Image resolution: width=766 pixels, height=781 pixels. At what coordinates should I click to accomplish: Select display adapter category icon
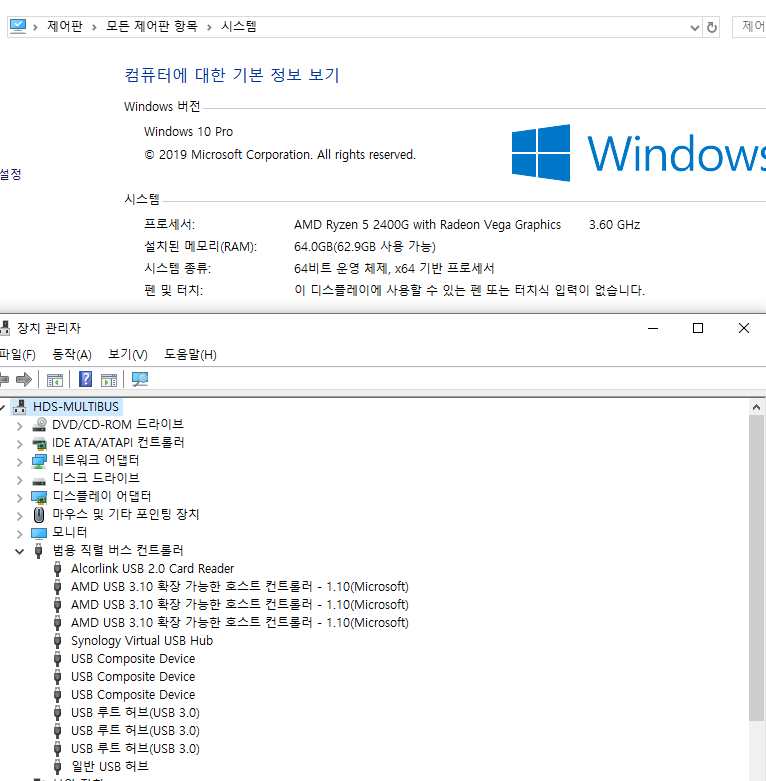pos(39,497)
